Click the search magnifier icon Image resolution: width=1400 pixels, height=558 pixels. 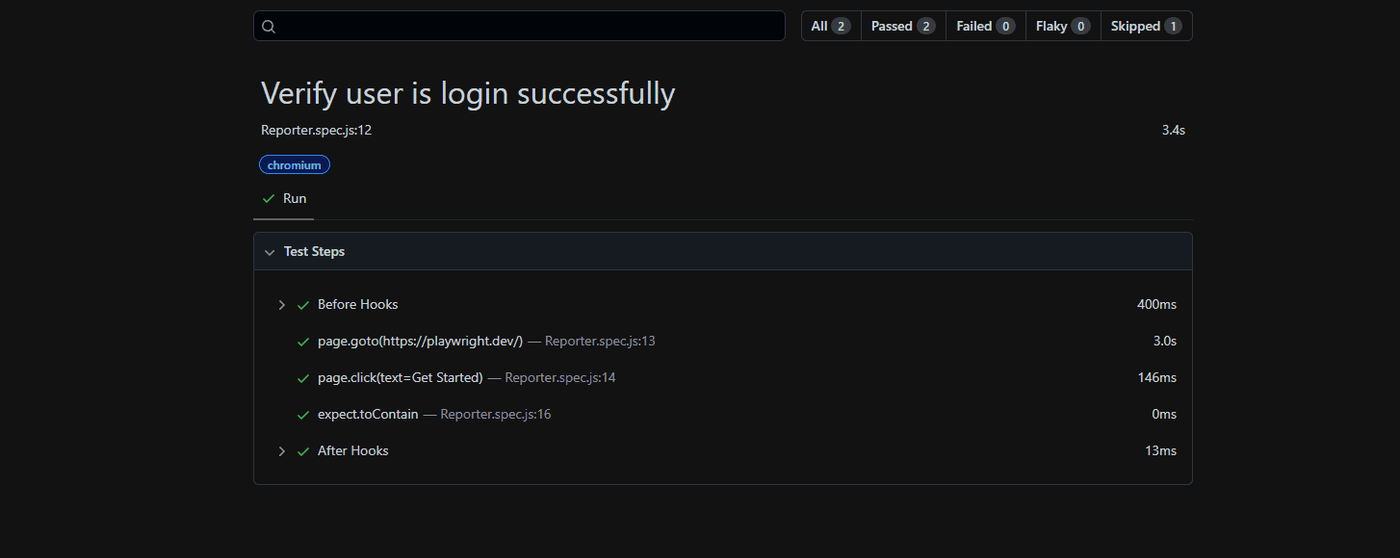click(268, 26)
